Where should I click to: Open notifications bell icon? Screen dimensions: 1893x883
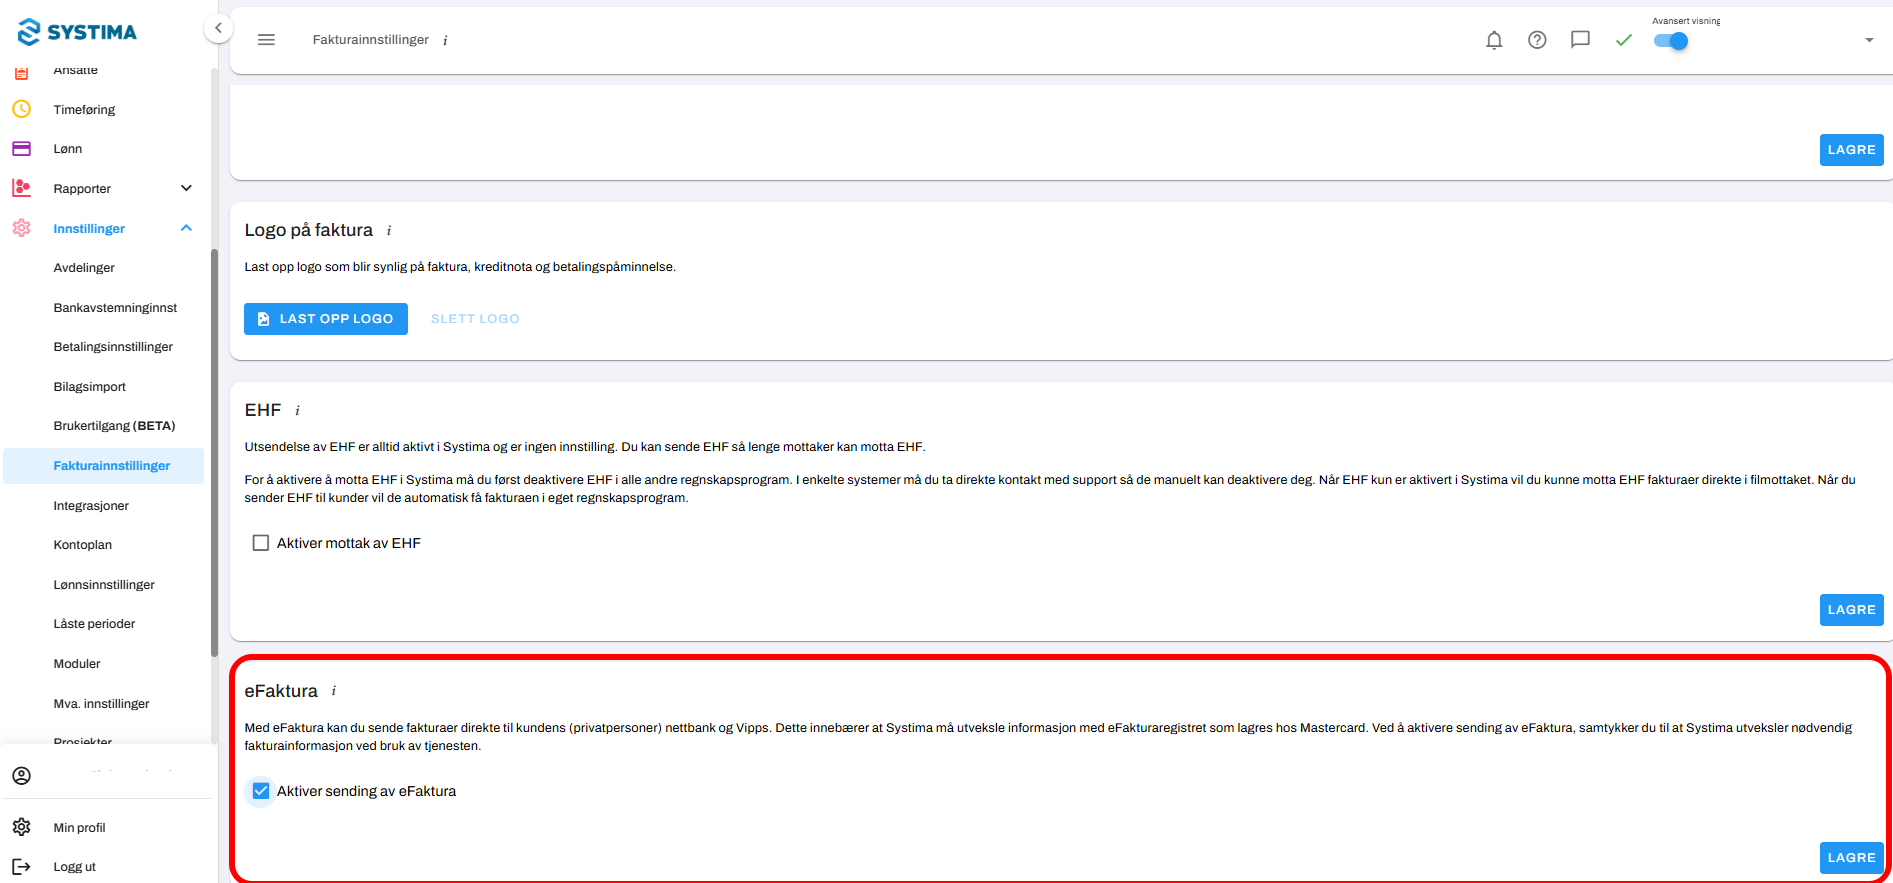point(1494,40)
